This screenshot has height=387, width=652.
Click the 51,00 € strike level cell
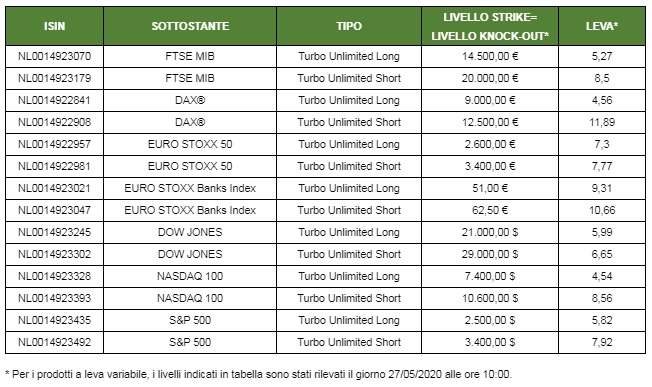tap(490, 188)
